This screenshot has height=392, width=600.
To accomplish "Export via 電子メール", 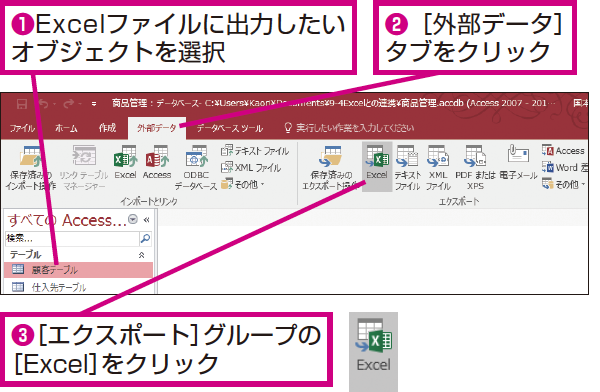I will coord(518,163).
